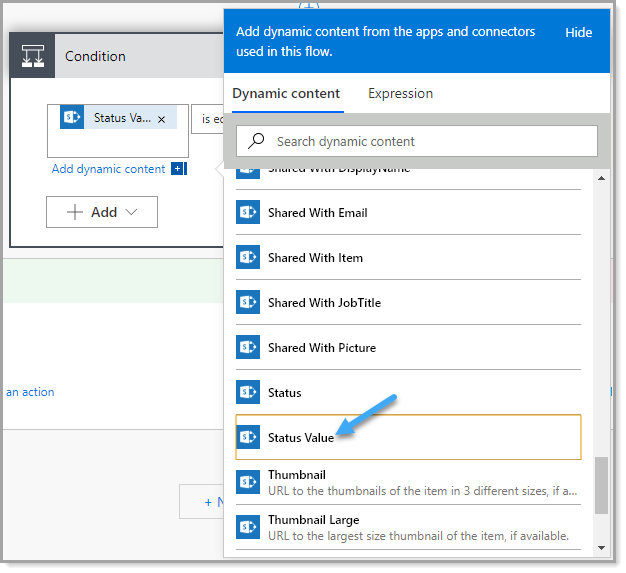Click SharePoint icon next to Shared With JobTitle

[248, 302]
